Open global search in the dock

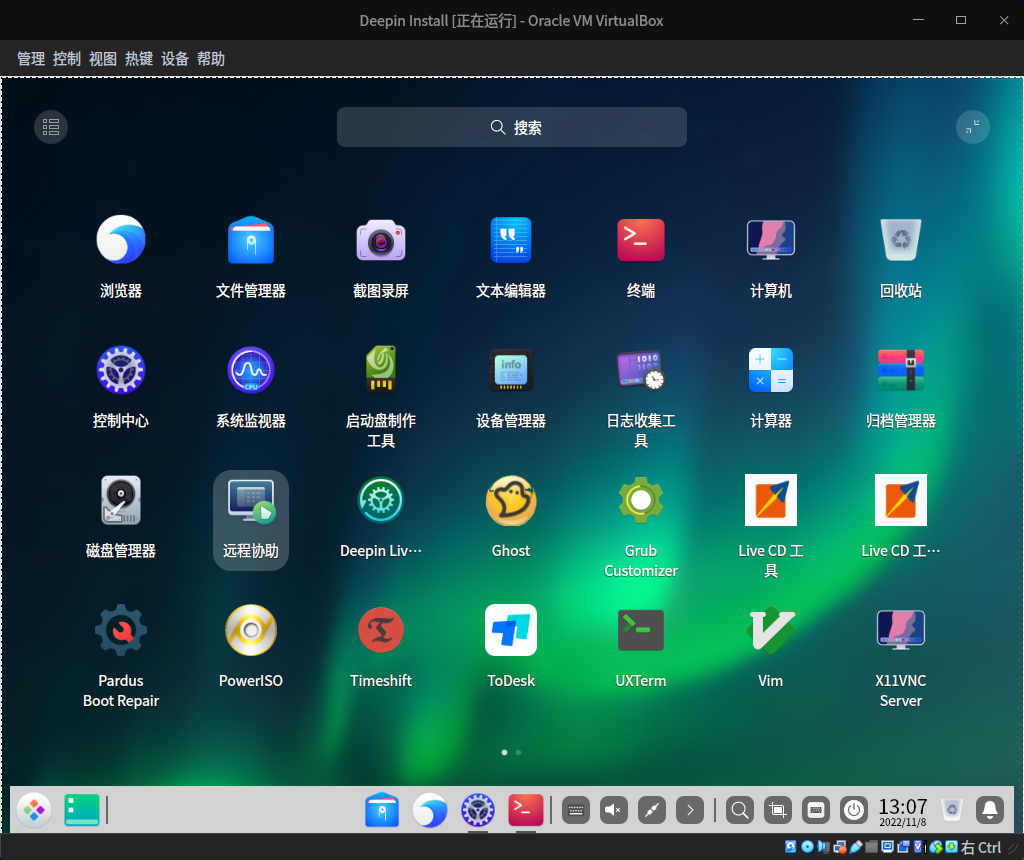click(740, 810)
